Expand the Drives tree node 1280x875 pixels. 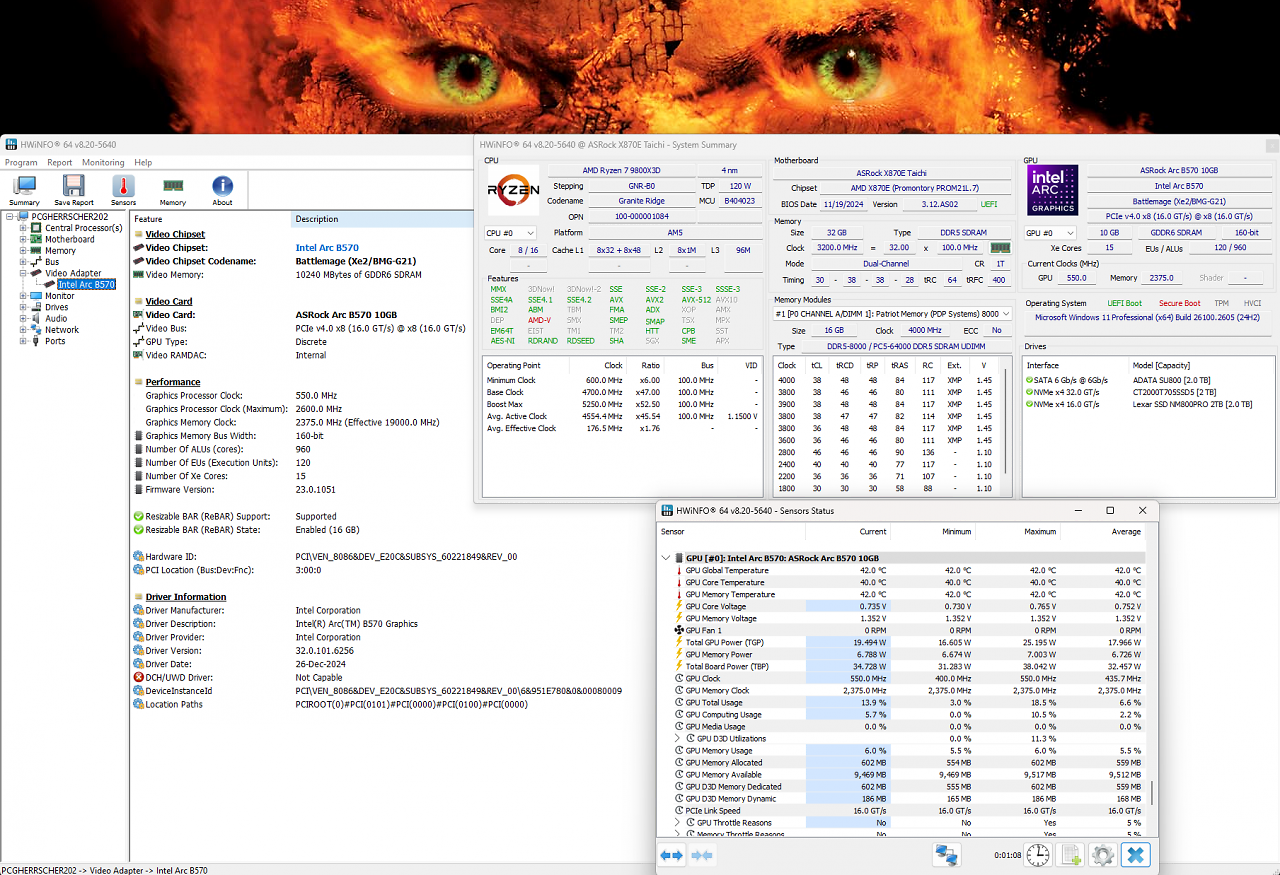(23, 307)
